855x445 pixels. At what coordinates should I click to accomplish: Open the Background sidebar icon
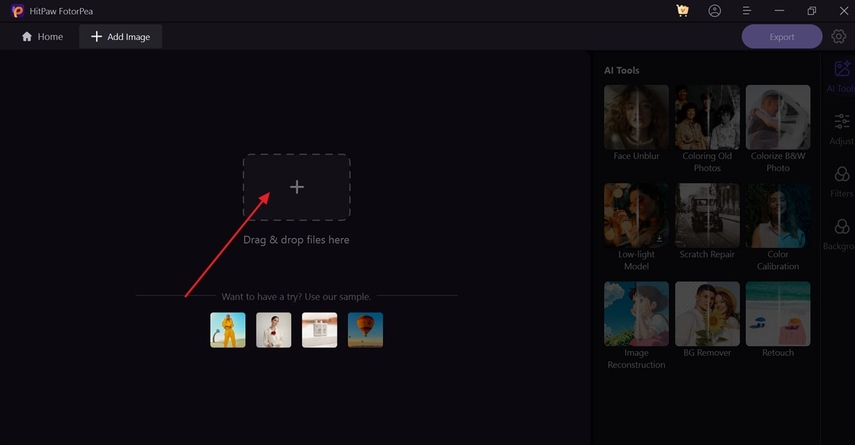pyautogui.click(x=842, y=228)
